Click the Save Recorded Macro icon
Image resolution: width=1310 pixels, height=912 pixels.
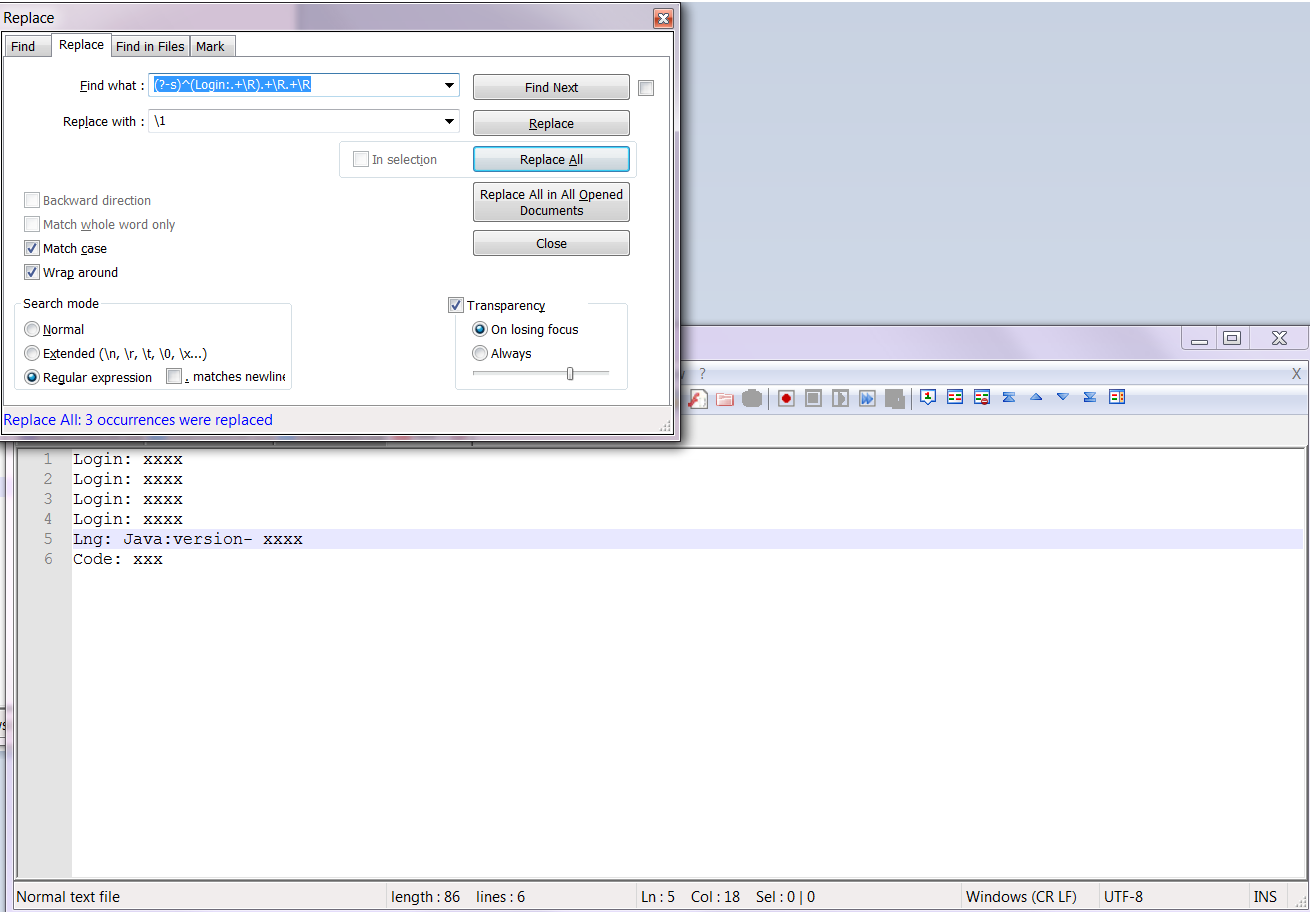[895, 398]
